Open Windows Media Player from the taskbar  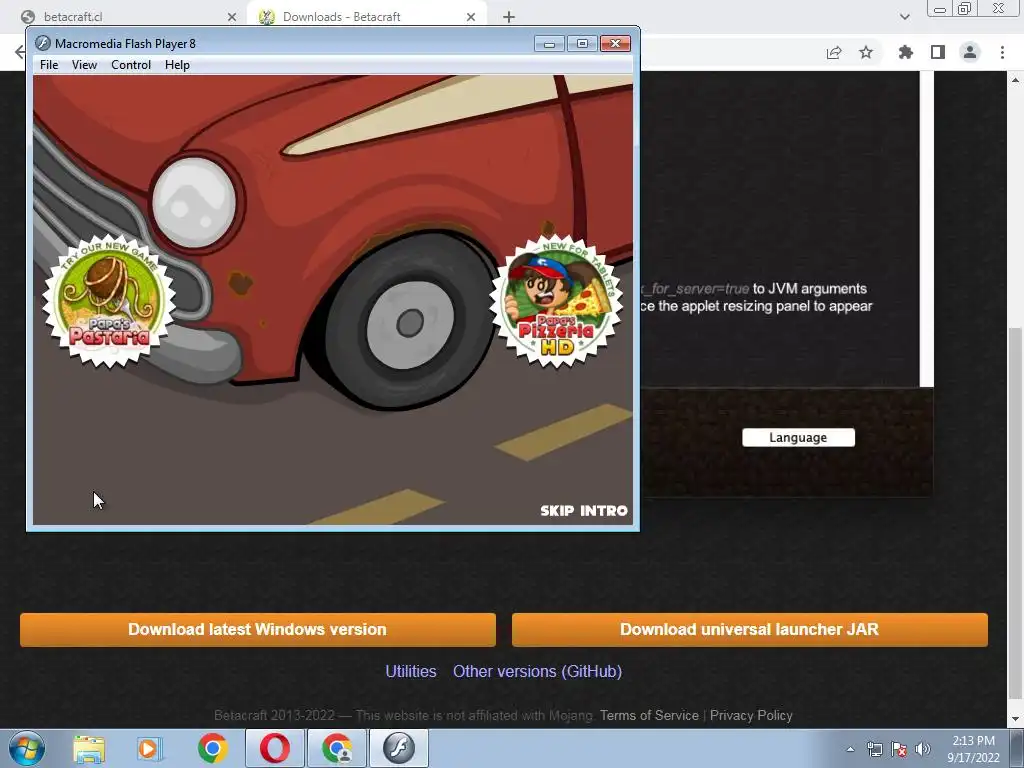click(x=149, y=748)
